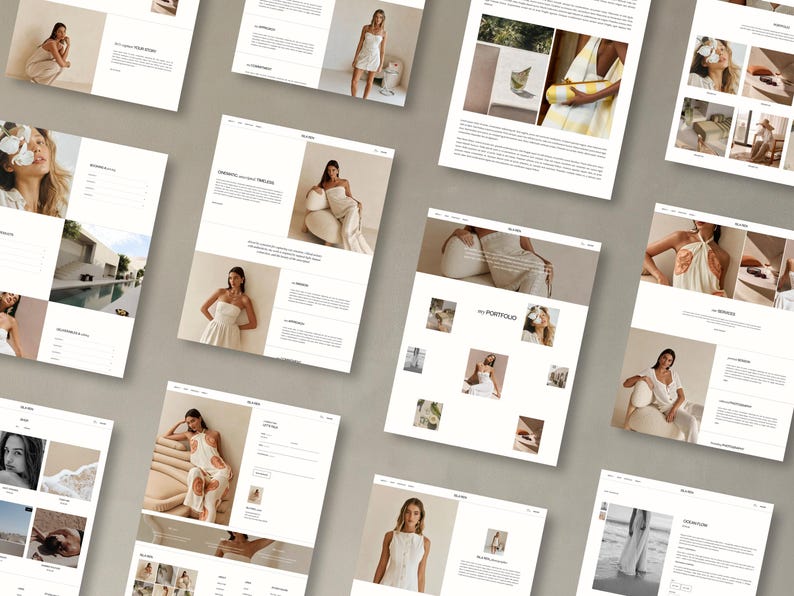
Task: Click the ISLA REN logo on the my SERVICES page
Action: pos(741,224)
